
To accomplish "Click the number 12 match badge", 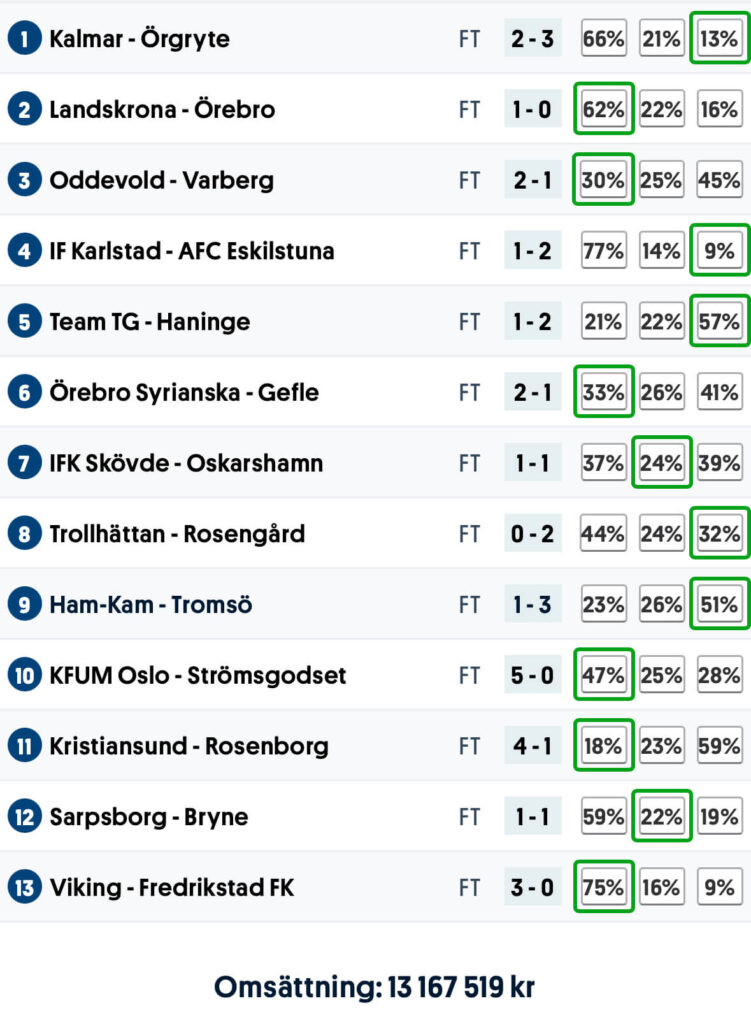I will point(23,817).
